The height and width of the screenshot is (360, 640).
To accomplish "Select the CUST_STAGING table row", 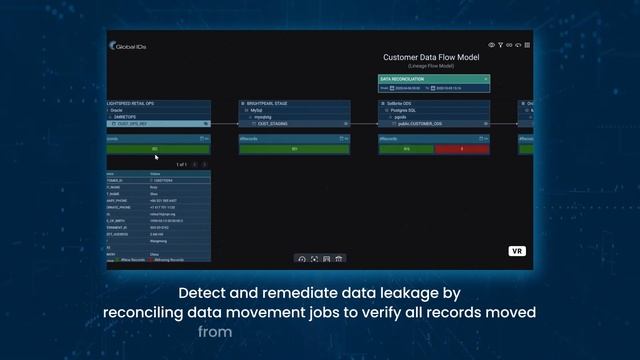I will [294, 124].
